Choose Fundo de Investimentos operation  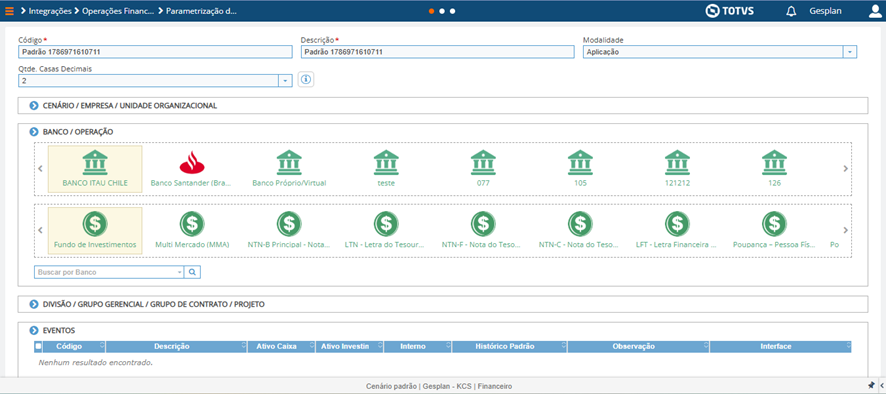[x=95, y=231]
